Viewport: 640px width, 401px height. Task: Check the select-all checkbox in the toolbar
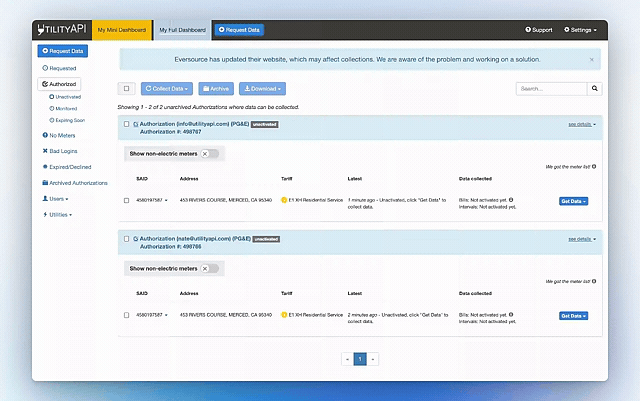click(126, 89)
